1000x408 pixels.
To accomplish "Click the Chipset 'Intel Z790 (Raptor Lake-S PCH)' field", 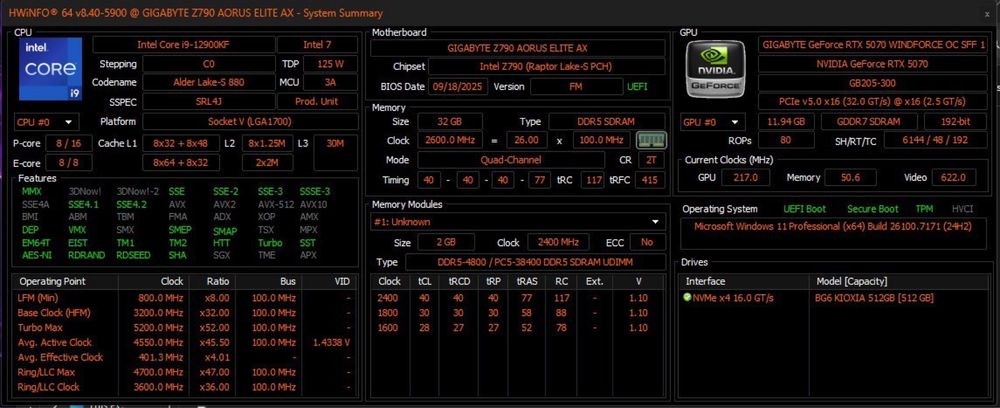I will tap(547, 66).
